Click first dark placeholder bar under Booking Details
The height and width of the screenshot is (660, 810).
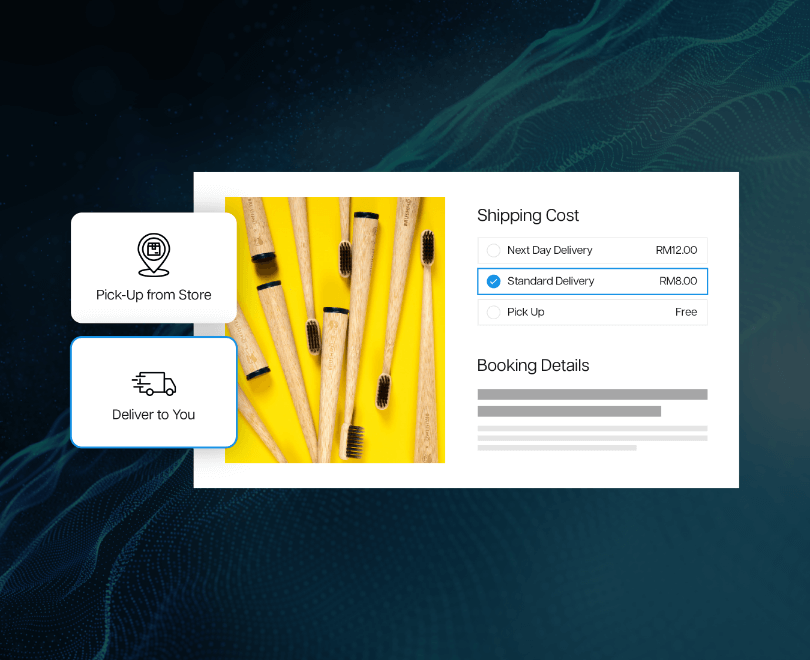pos(592,394)
